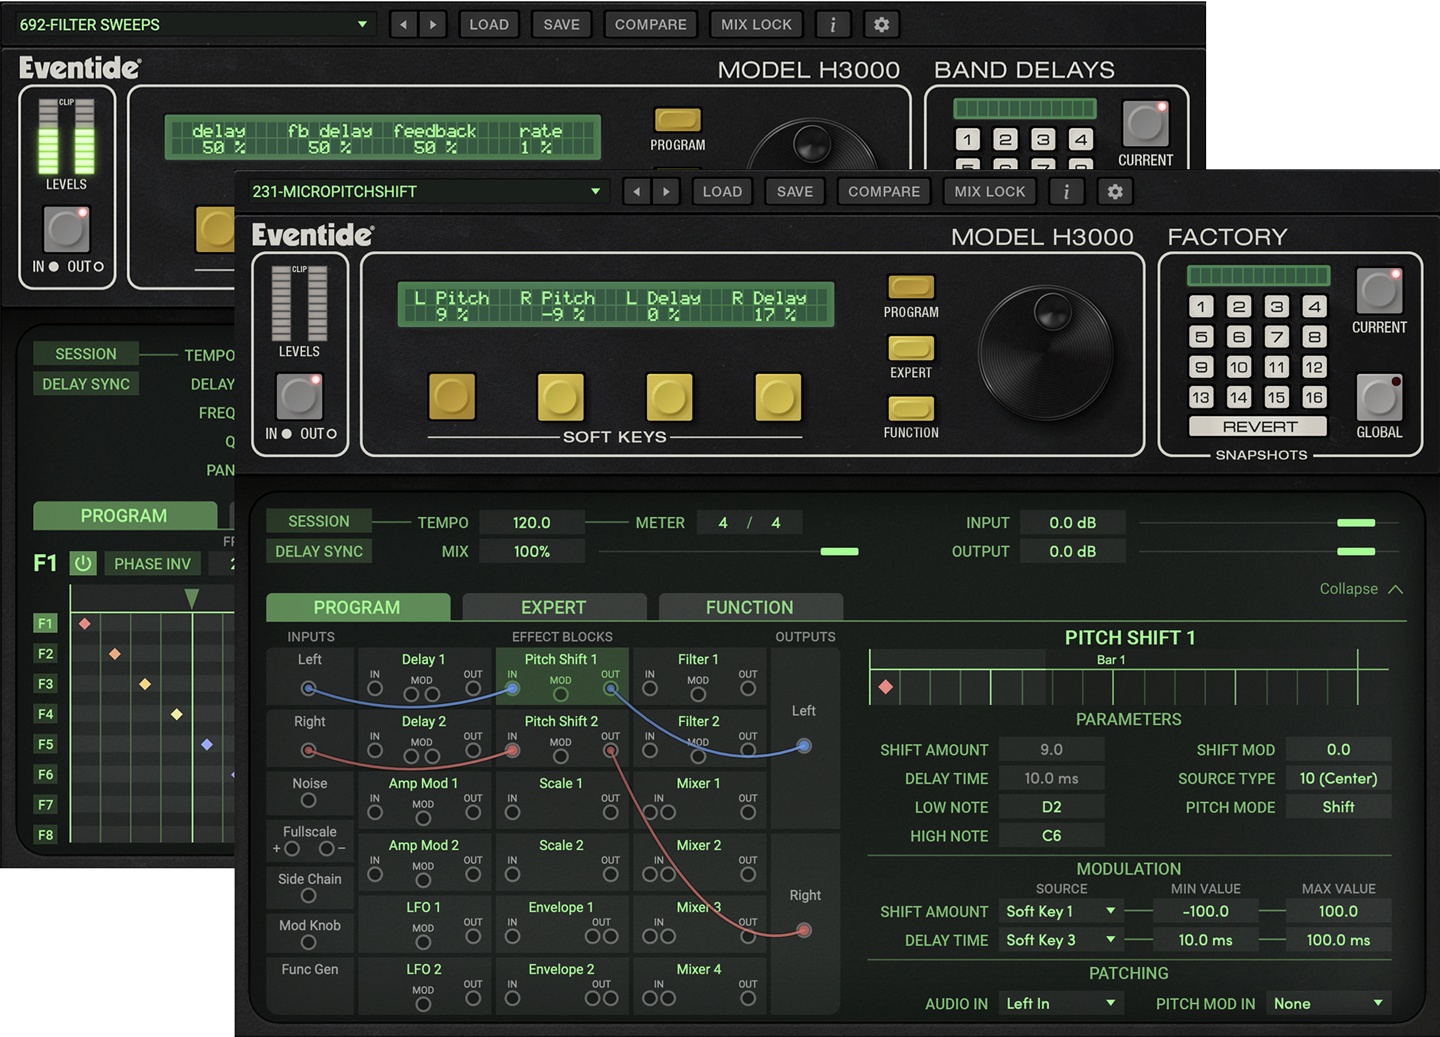Click the soft key under R Pitch
Screen dimensions: 1440x1037
pyautogui.click(x=560, y=397)
